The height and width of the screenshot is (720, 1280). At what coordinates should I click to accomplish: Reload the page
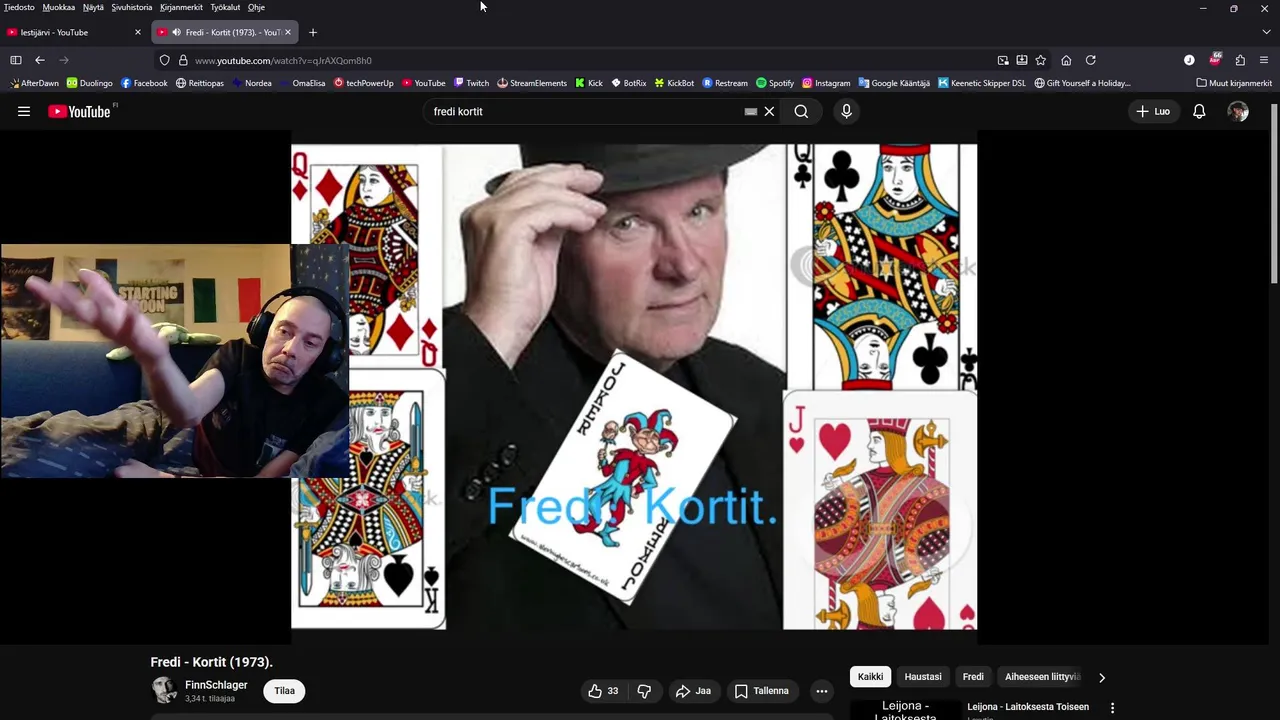[x=1091, y=60]
